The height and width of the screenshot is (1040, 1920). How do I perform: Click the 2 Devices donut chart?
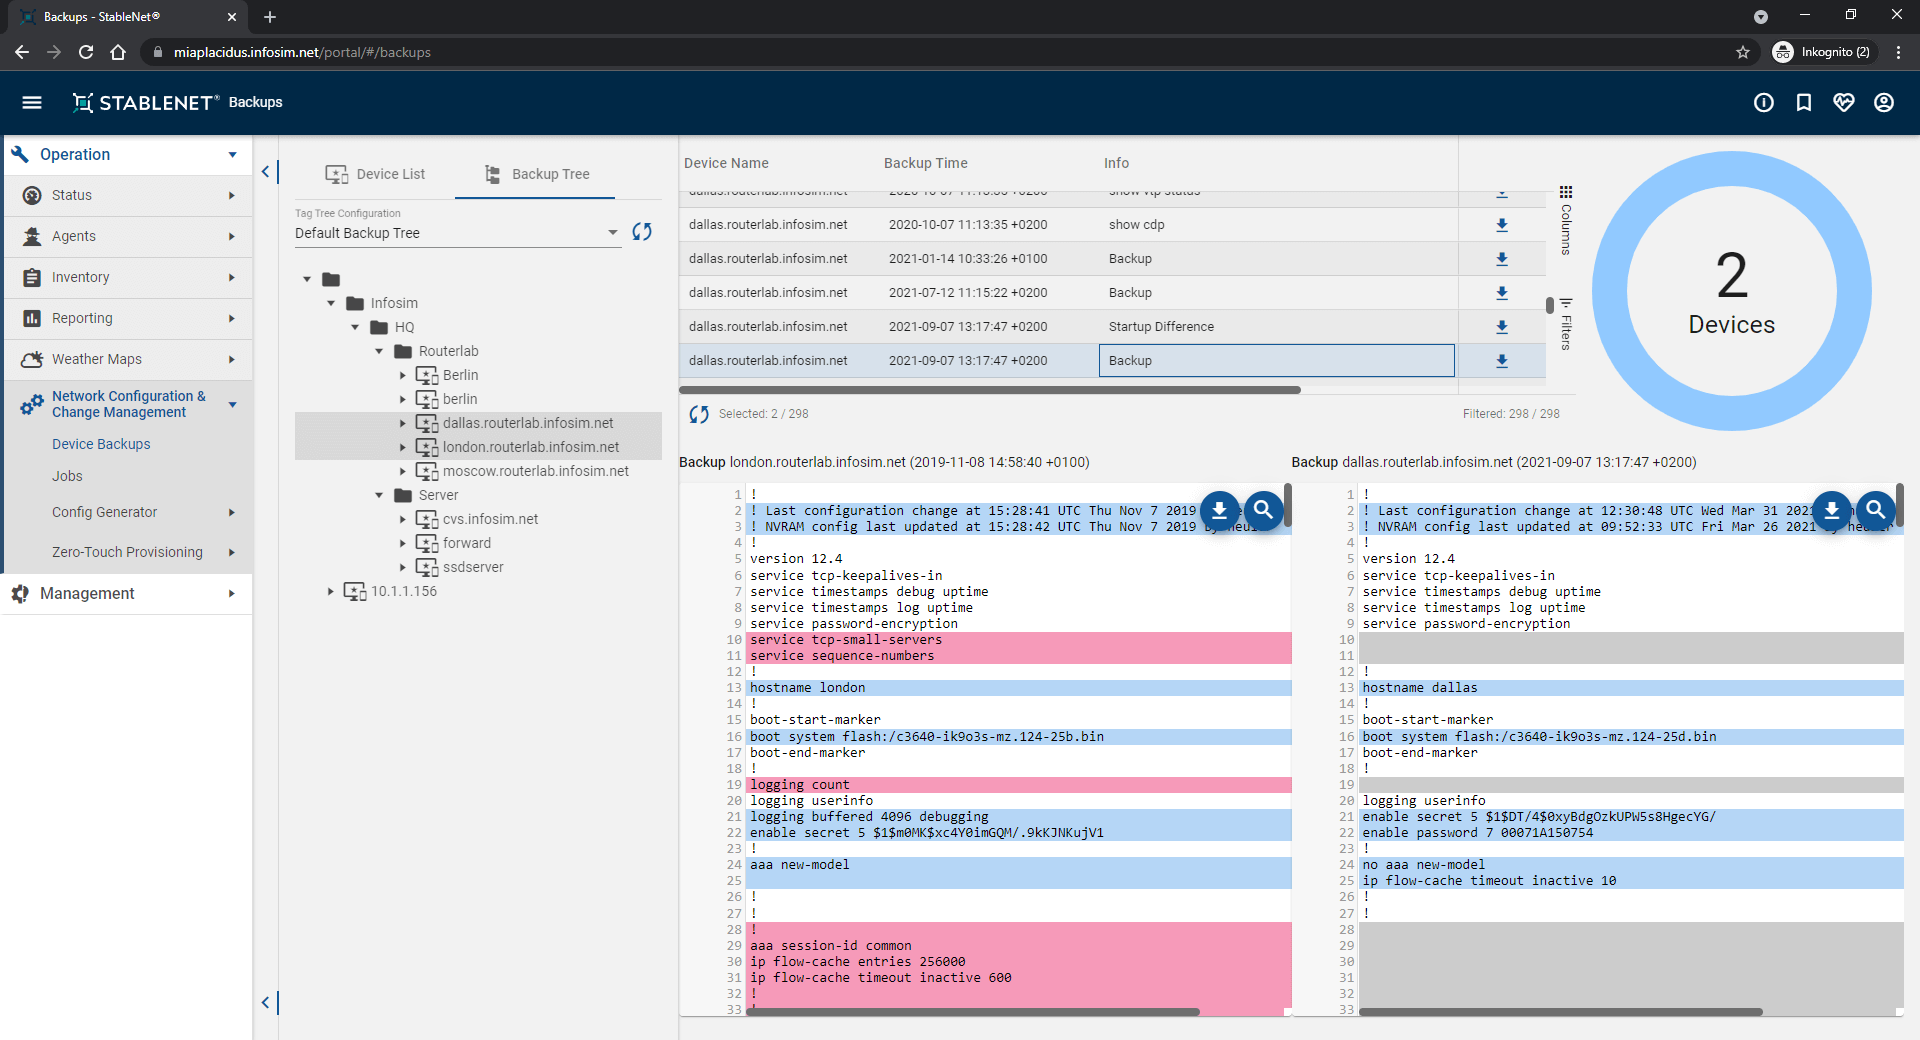tap(1732, 291)
